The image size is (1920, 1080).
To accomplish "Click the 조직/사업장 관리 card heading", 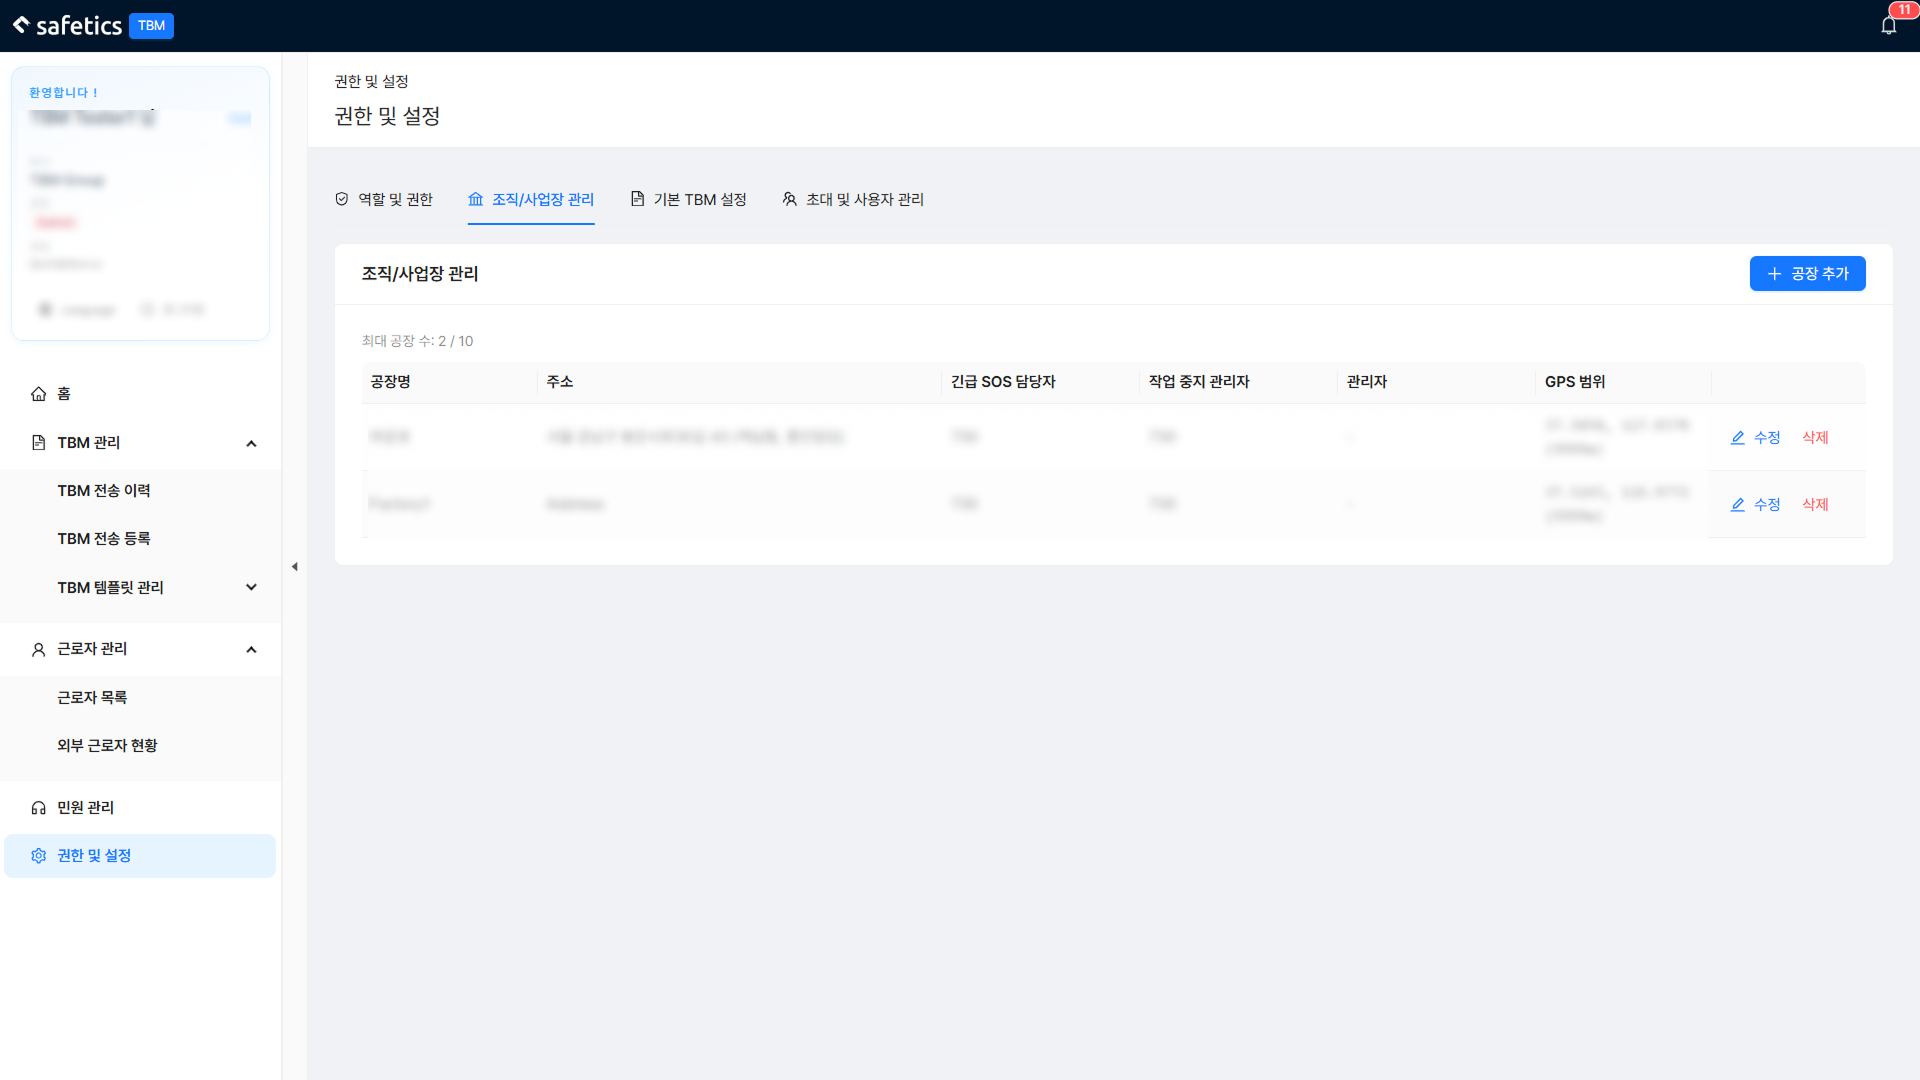I will (420, 274).
